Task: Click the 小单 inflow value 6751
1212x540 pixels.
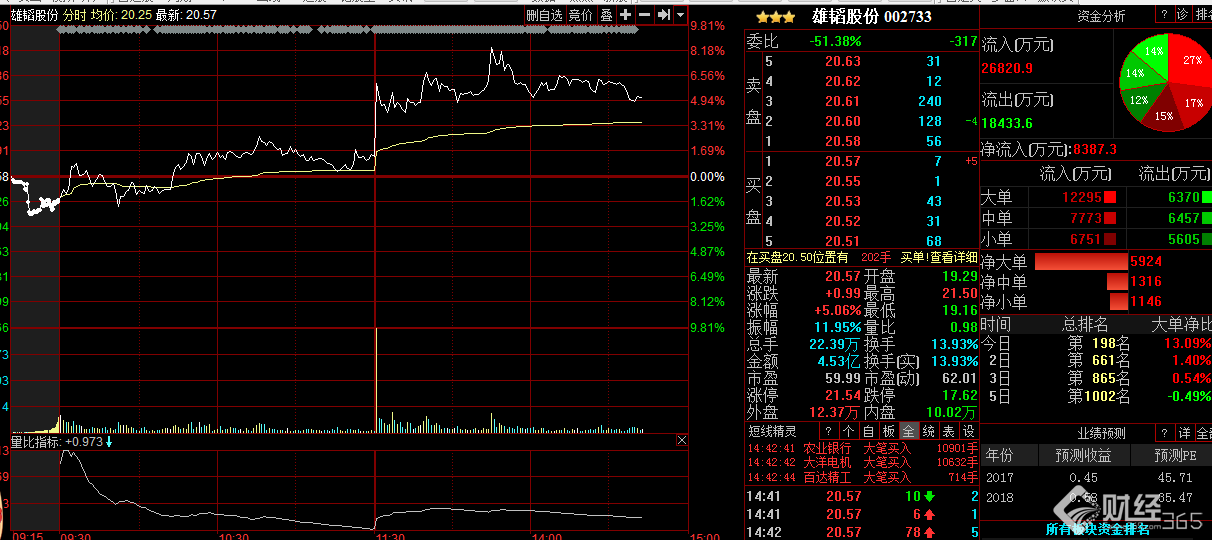Action: pos(1086,238)
